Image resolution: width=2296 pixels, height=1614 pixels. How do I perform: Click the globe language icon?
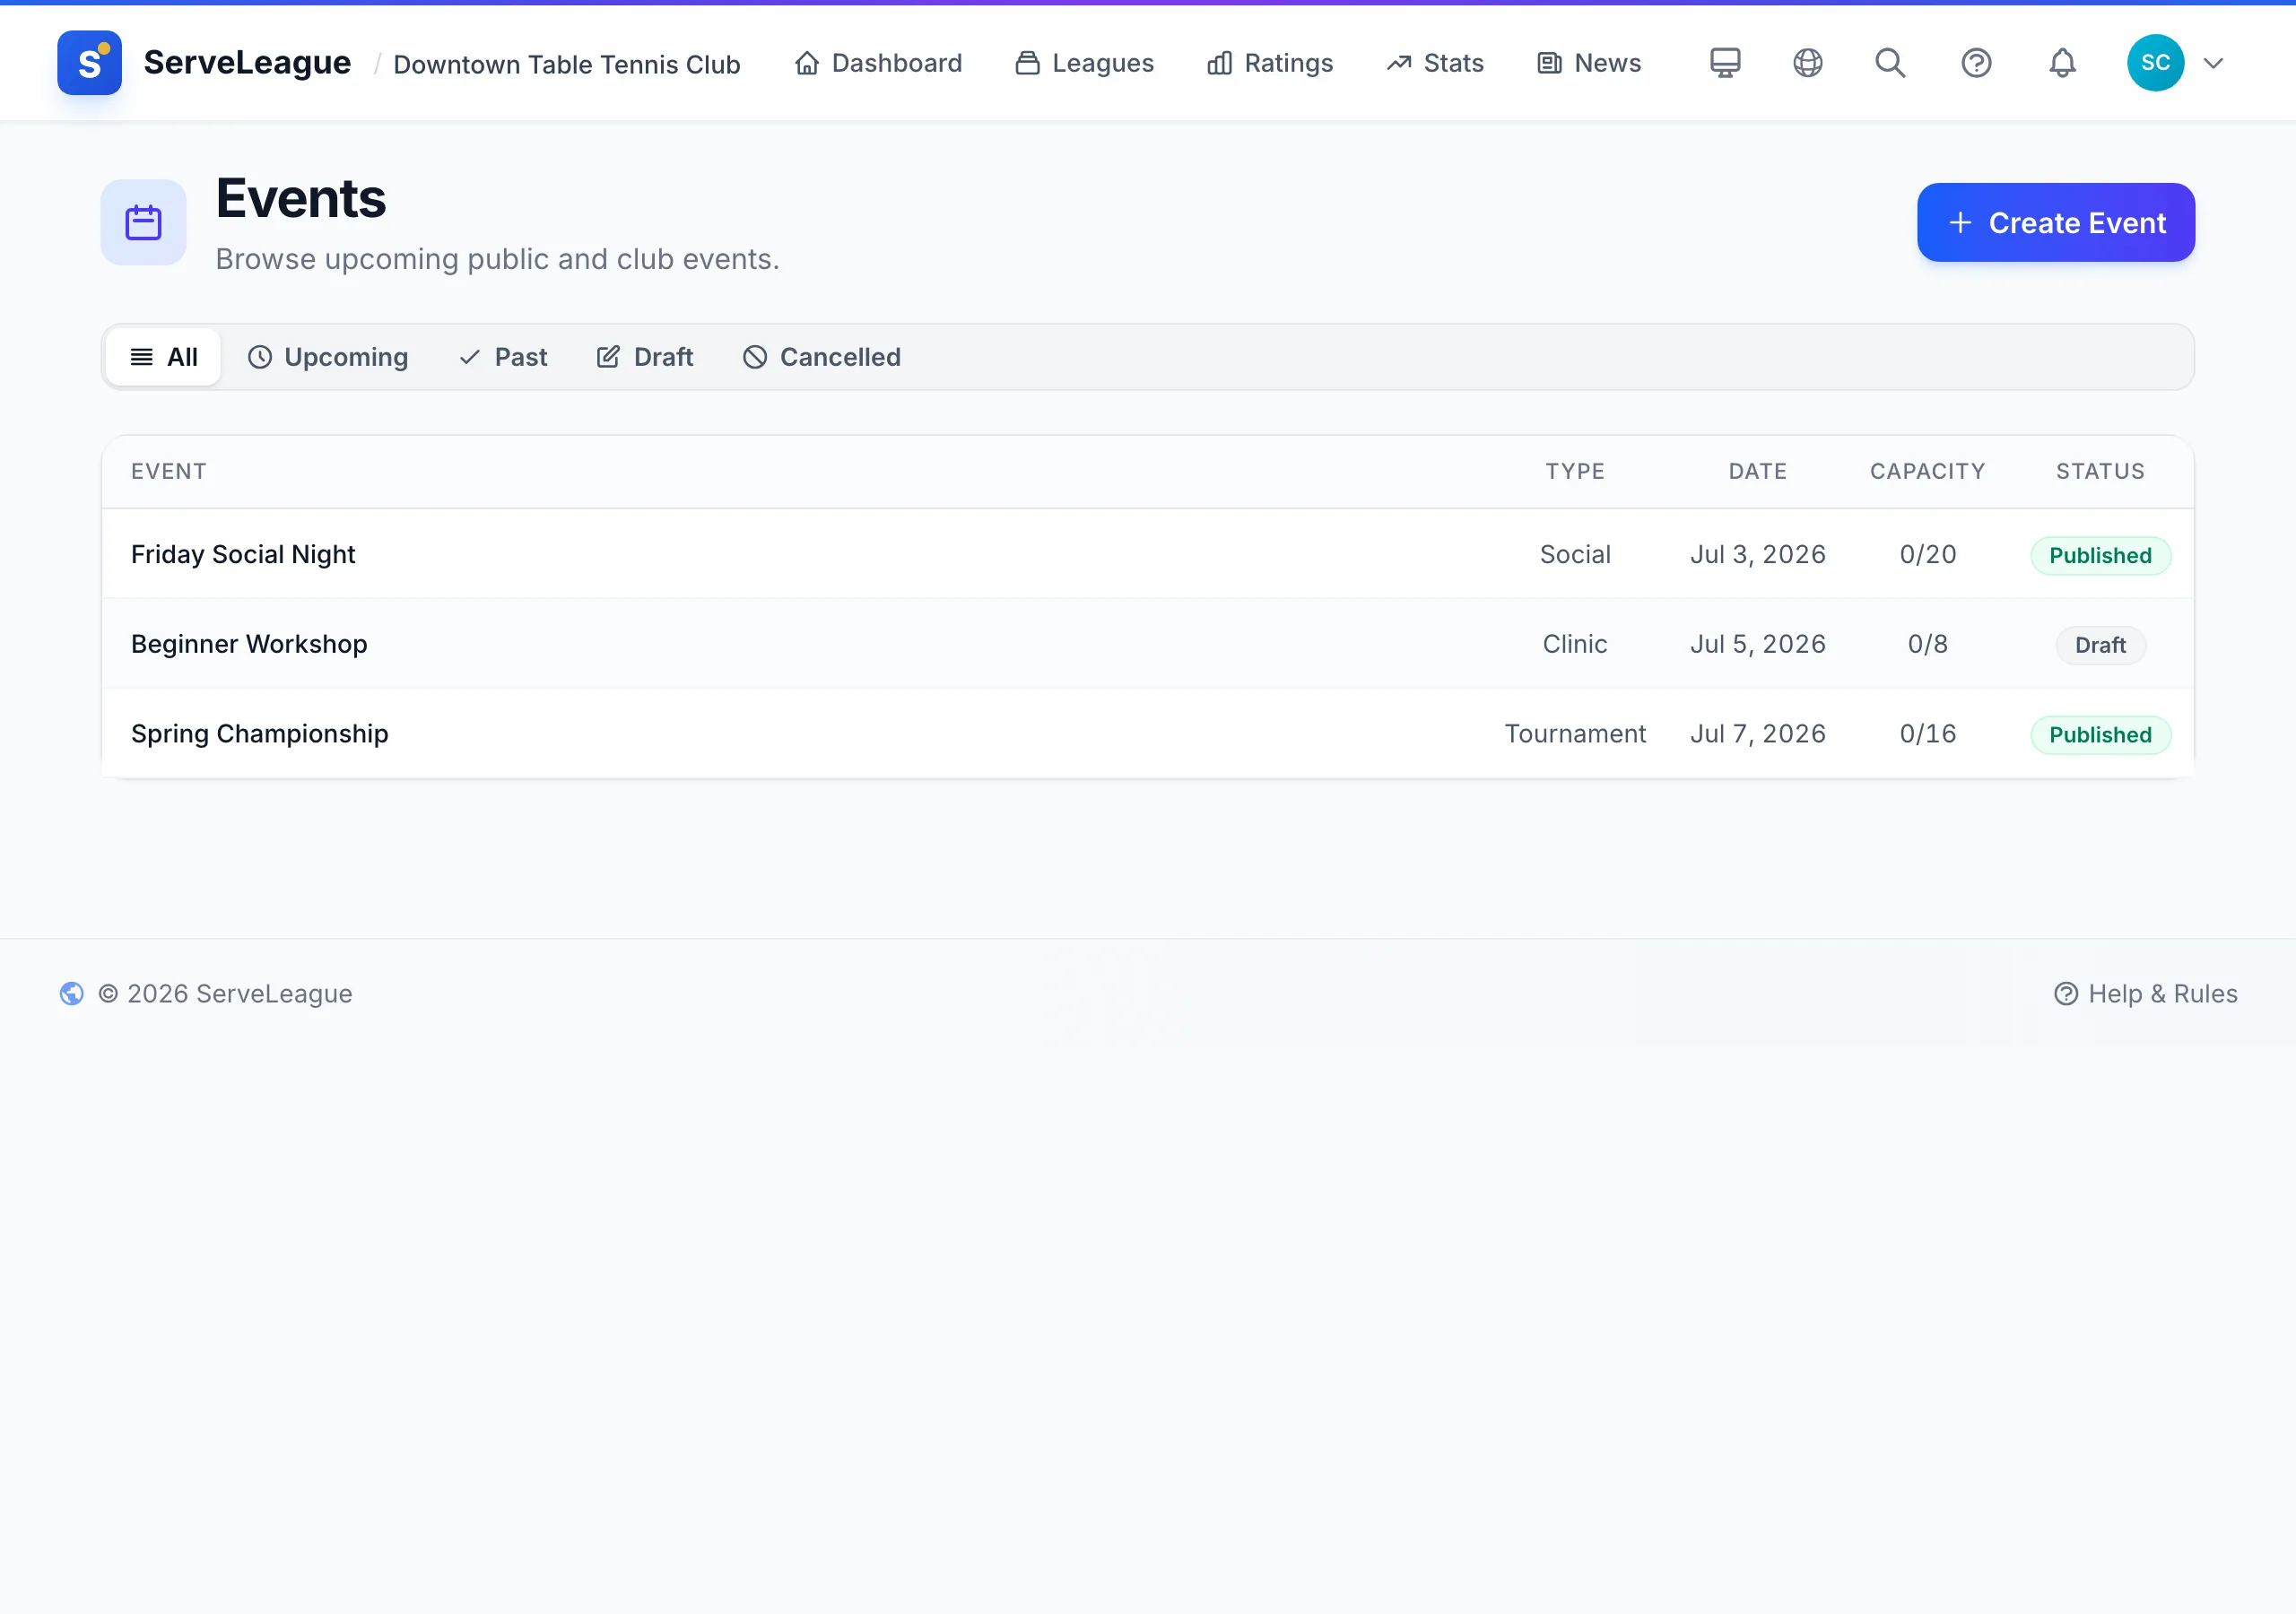1808,63
